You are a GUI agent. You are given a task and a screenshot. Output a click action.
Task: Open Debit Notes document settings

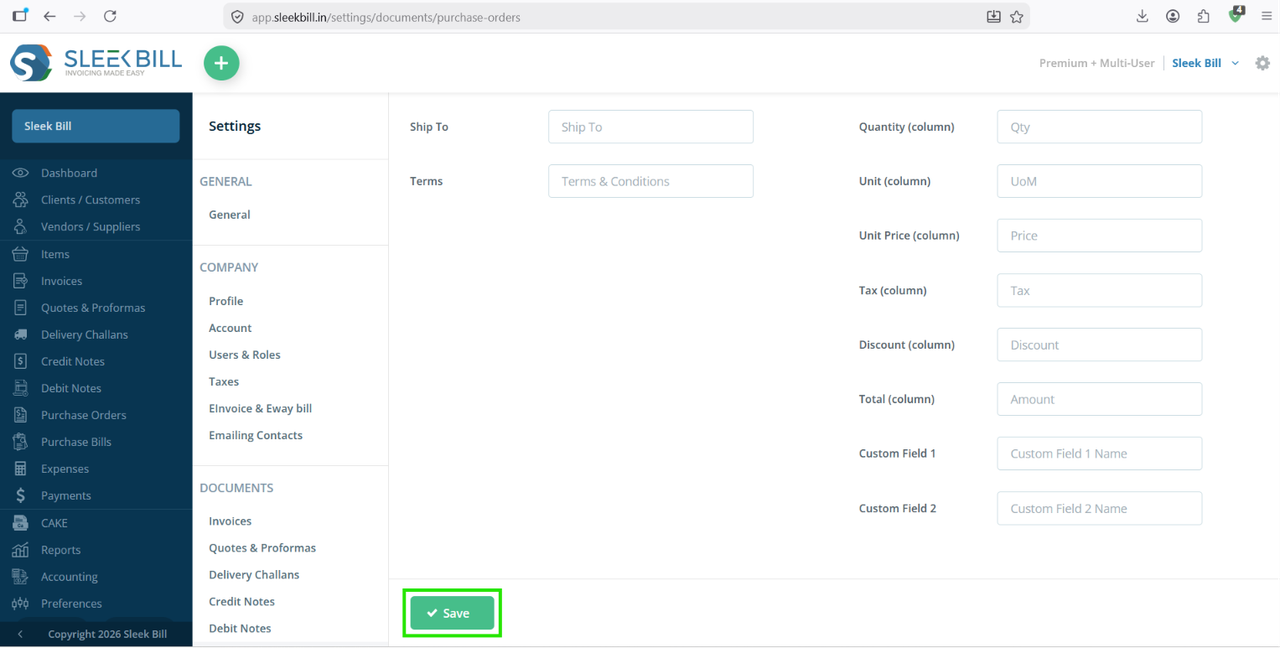pos(240,629)
